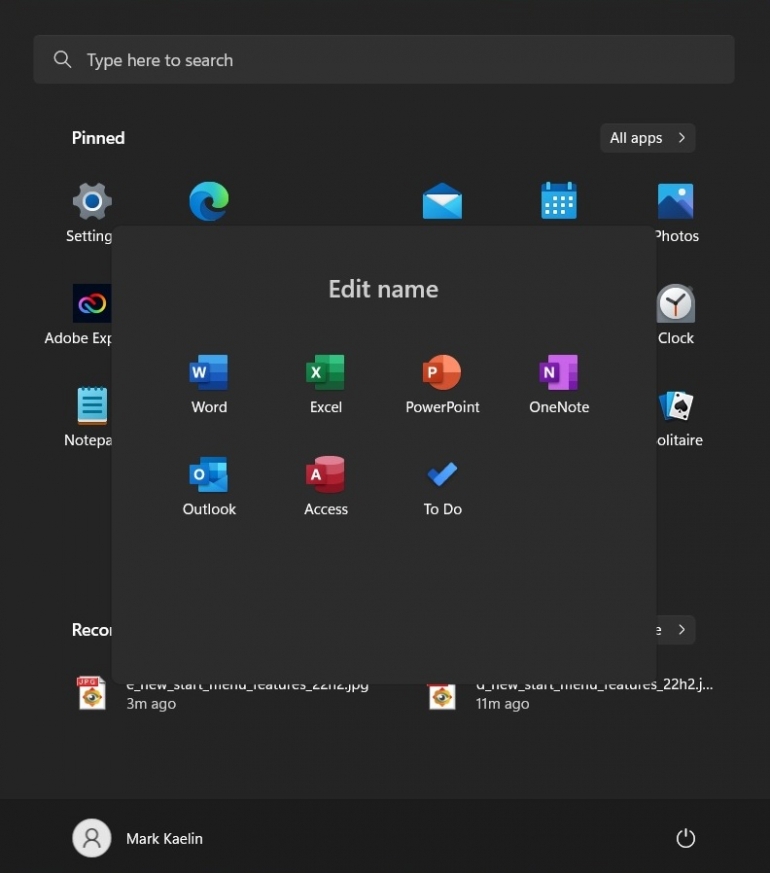Open the PowerPoint app icon
Viewport: 770px width, 873px height.
pos(442,384)
